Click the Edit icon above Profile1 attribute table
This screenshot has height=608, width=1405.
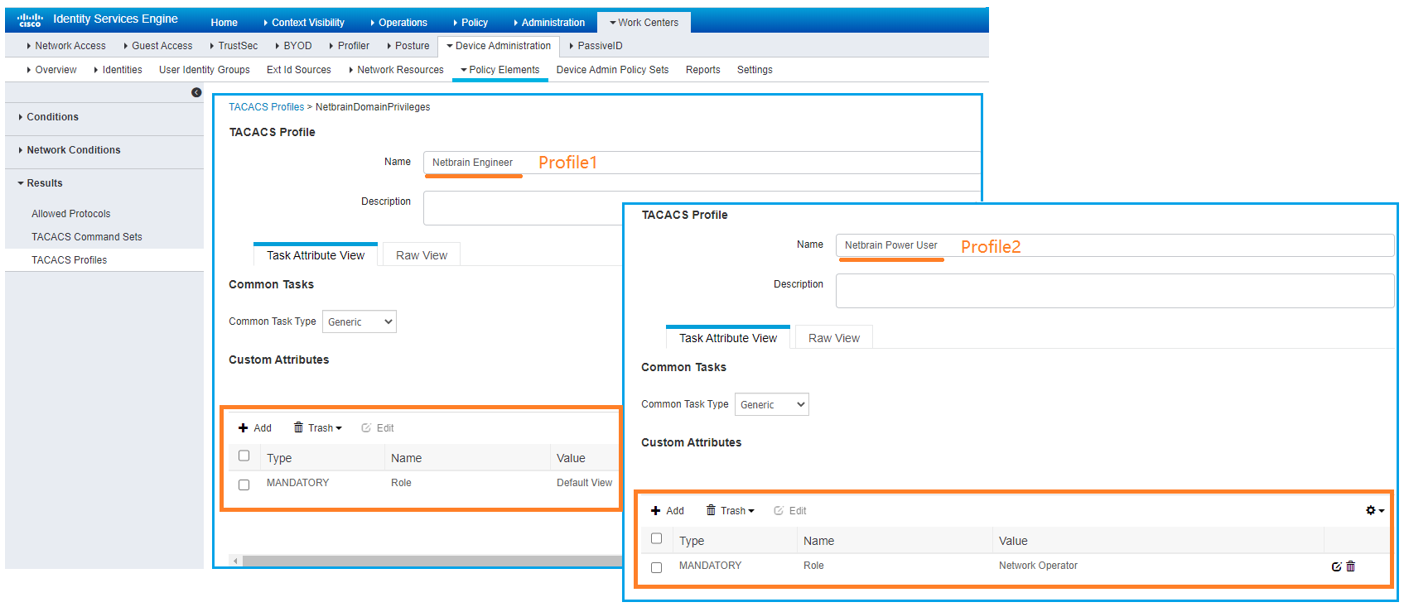[378, 427]
